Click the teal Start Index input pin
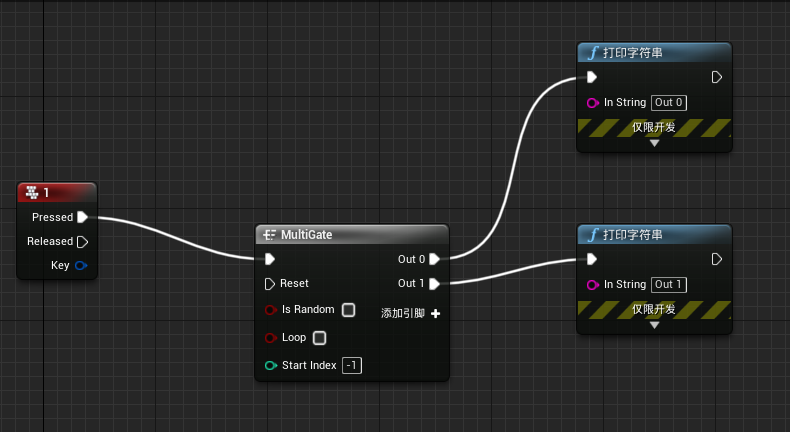This screenshot has width=790, height=432. click(x=270, y=365)
